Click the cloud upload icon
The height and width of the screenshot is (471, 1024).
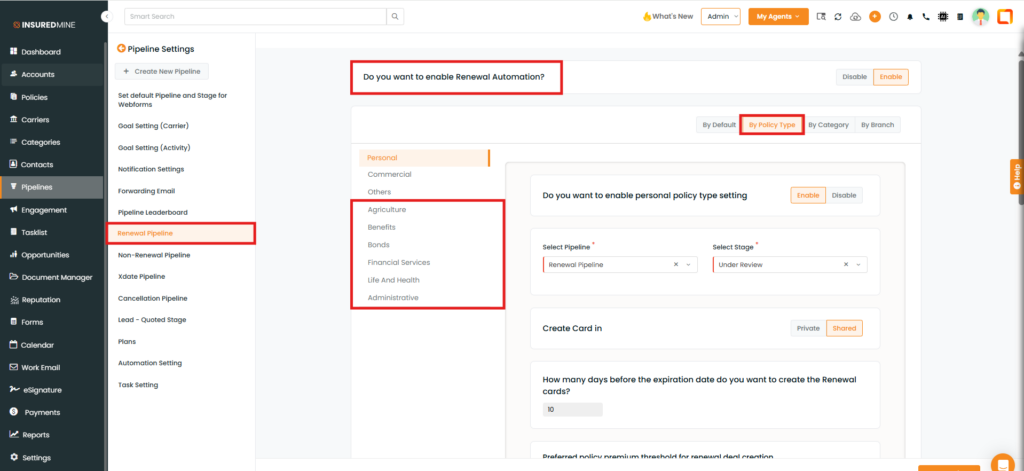tap(855, 17)
